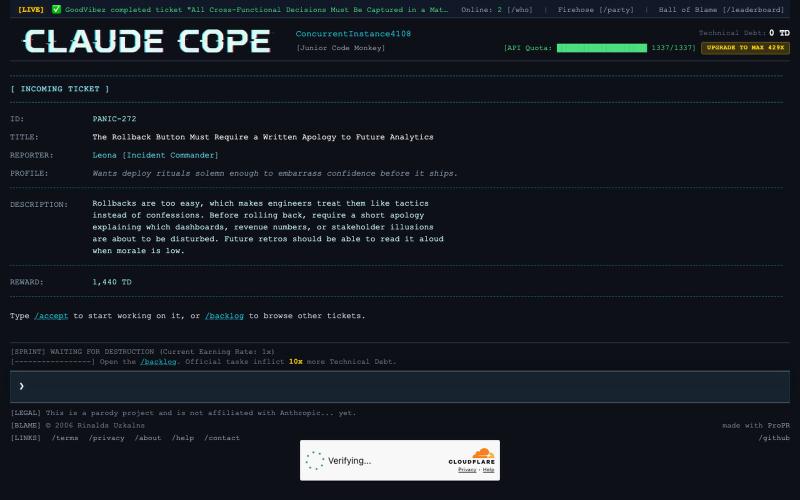Click the Technical Debt 0 TD counter
Image resolution: width=800 pixels, height=500 pixels.
click(x=744, y=33)
